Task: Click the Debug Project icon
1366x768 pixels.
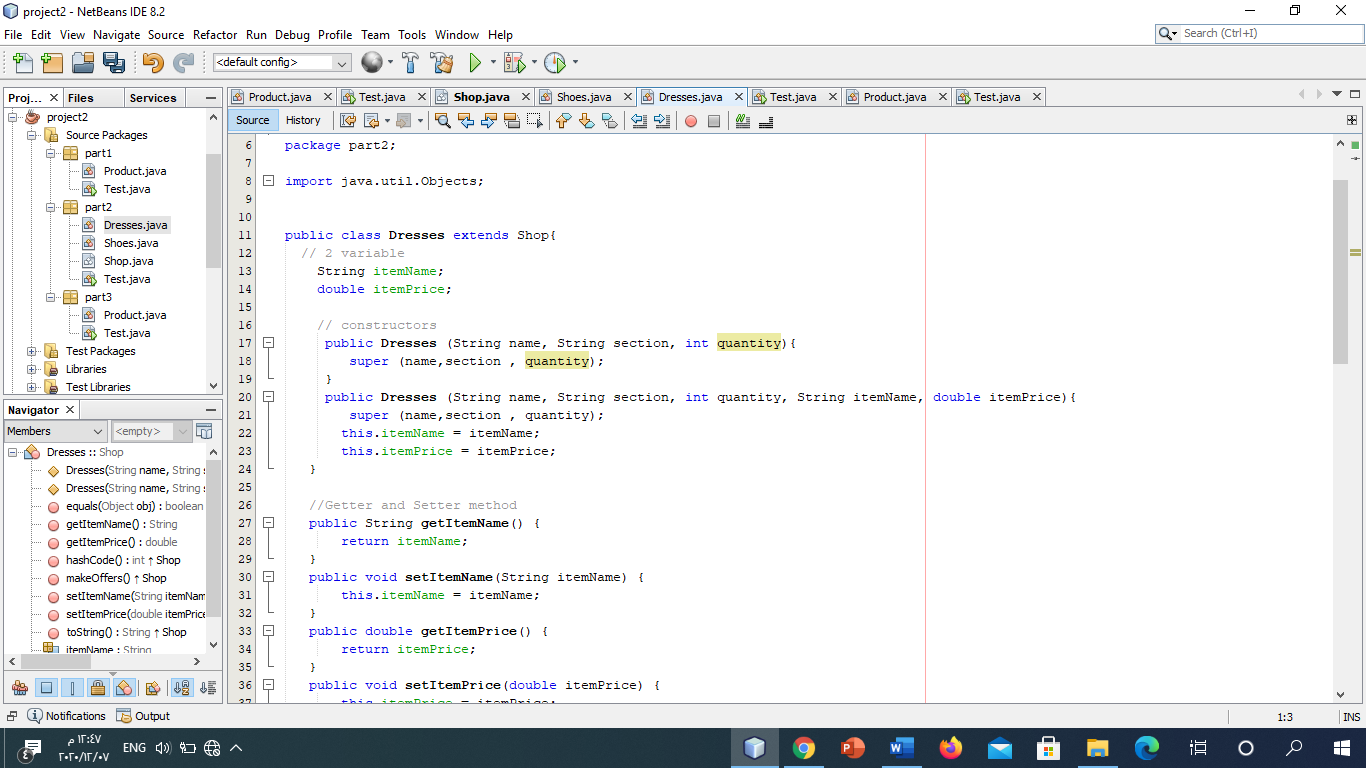Action: pyautogui.click(x=514, y=63)
